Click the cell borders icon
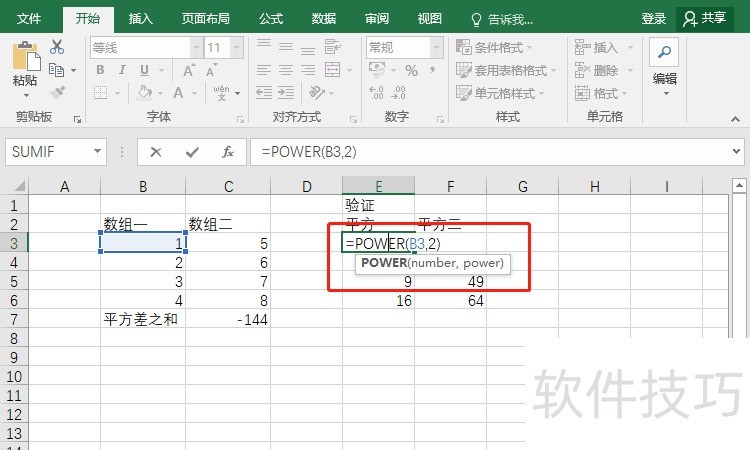The image size is (750, 450). click(100, 92)
